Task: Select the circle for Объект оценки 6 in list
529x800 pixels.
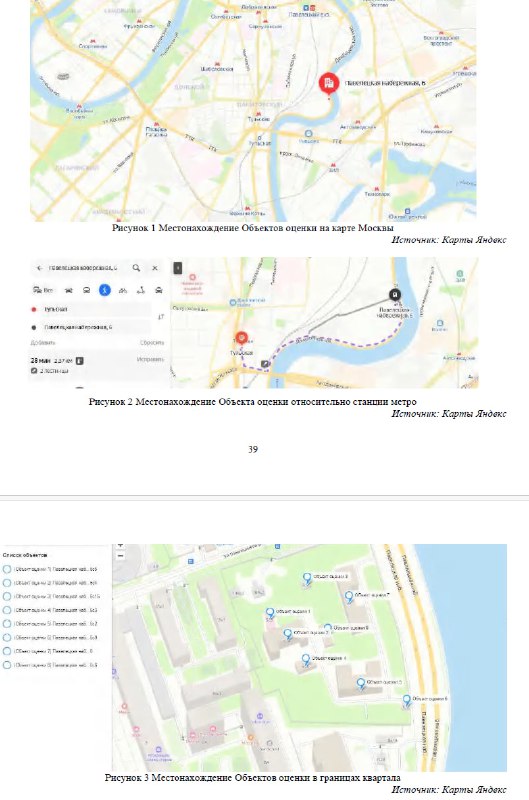Action: coord(7,638)
